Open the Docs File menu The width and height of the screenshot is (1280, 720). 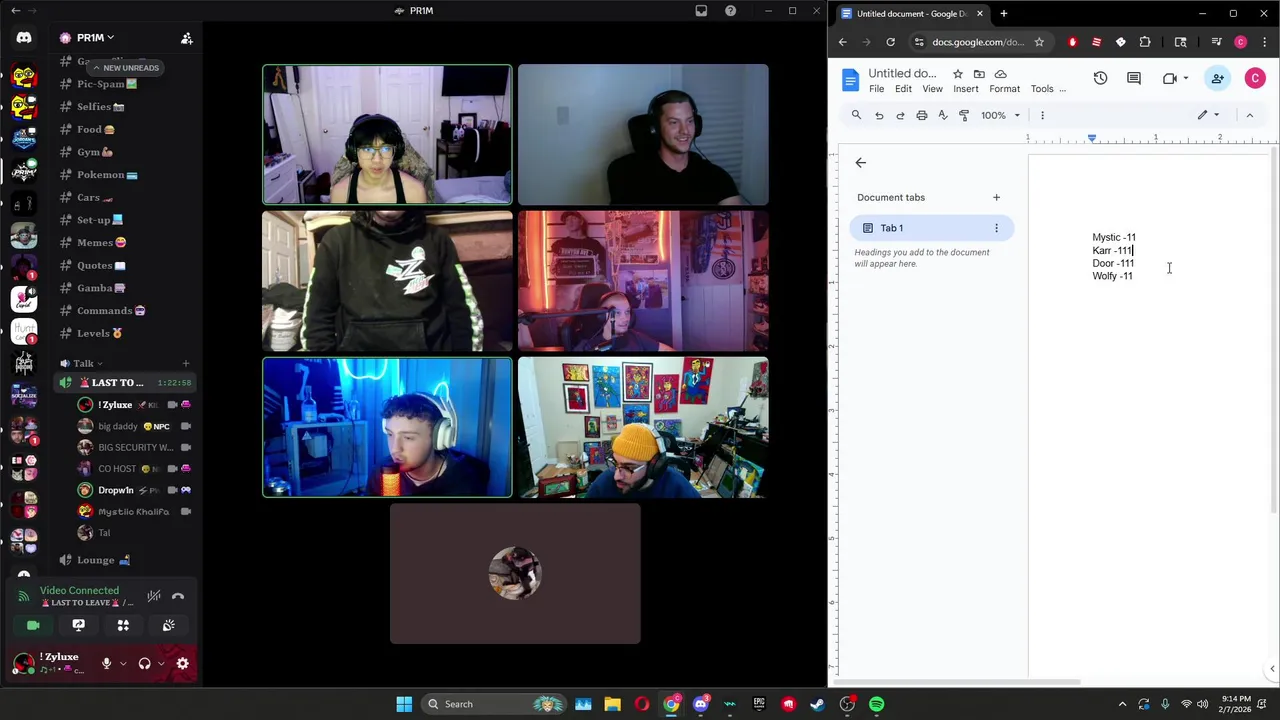click(x=876, y=89)
